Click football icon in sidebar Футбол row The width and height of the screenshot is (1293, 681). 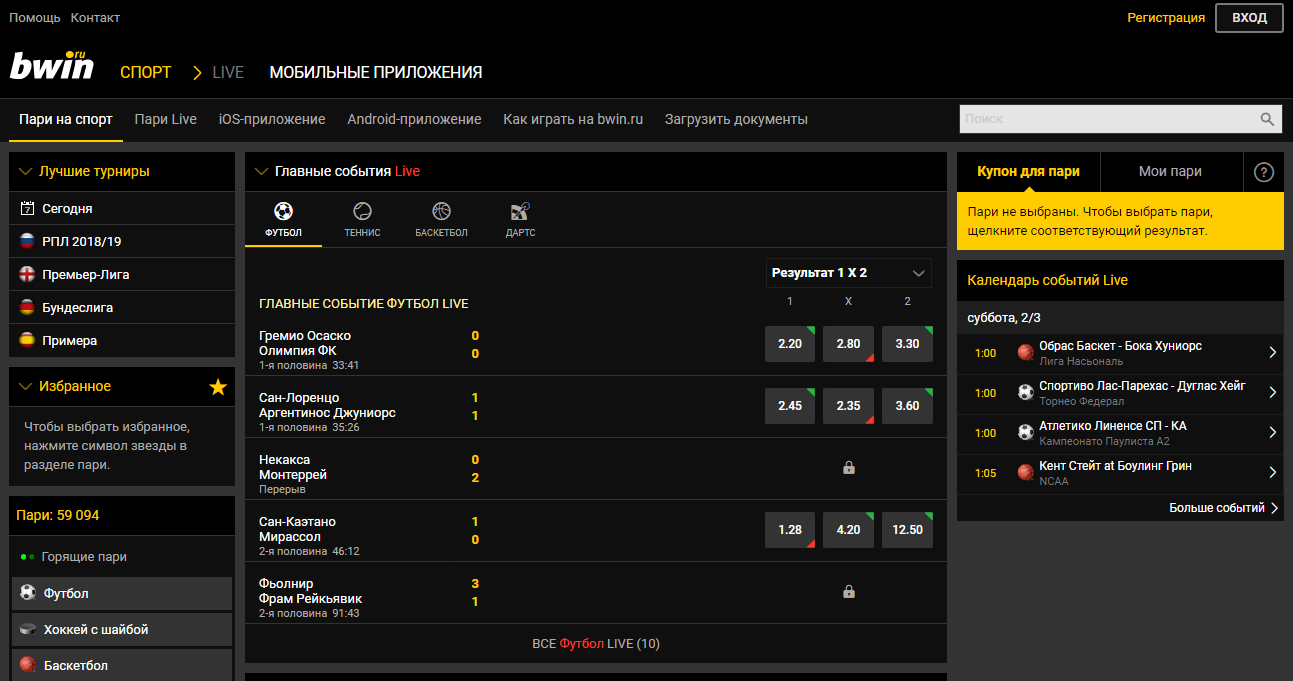28,593
